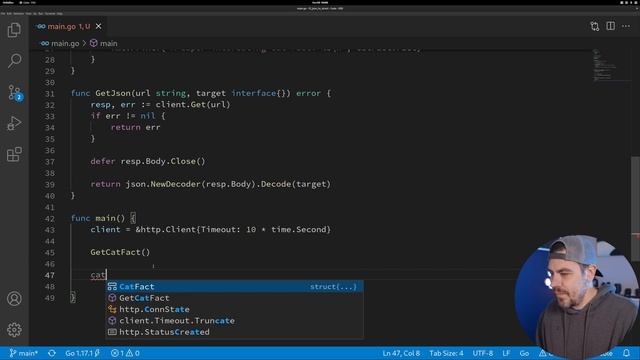Click func main() on line 42
This screenshot has height=360, width=640.
point(103,218)
